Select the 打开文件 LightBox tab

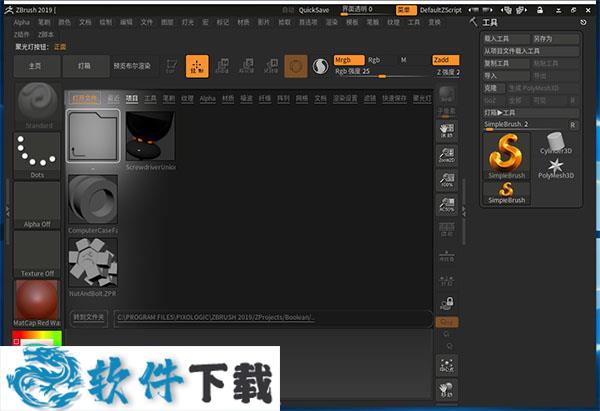(85, 98)
